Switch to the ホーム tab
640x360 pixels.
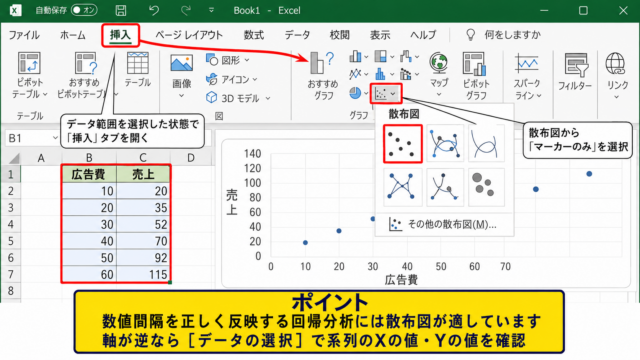click(x=73, y=35)
